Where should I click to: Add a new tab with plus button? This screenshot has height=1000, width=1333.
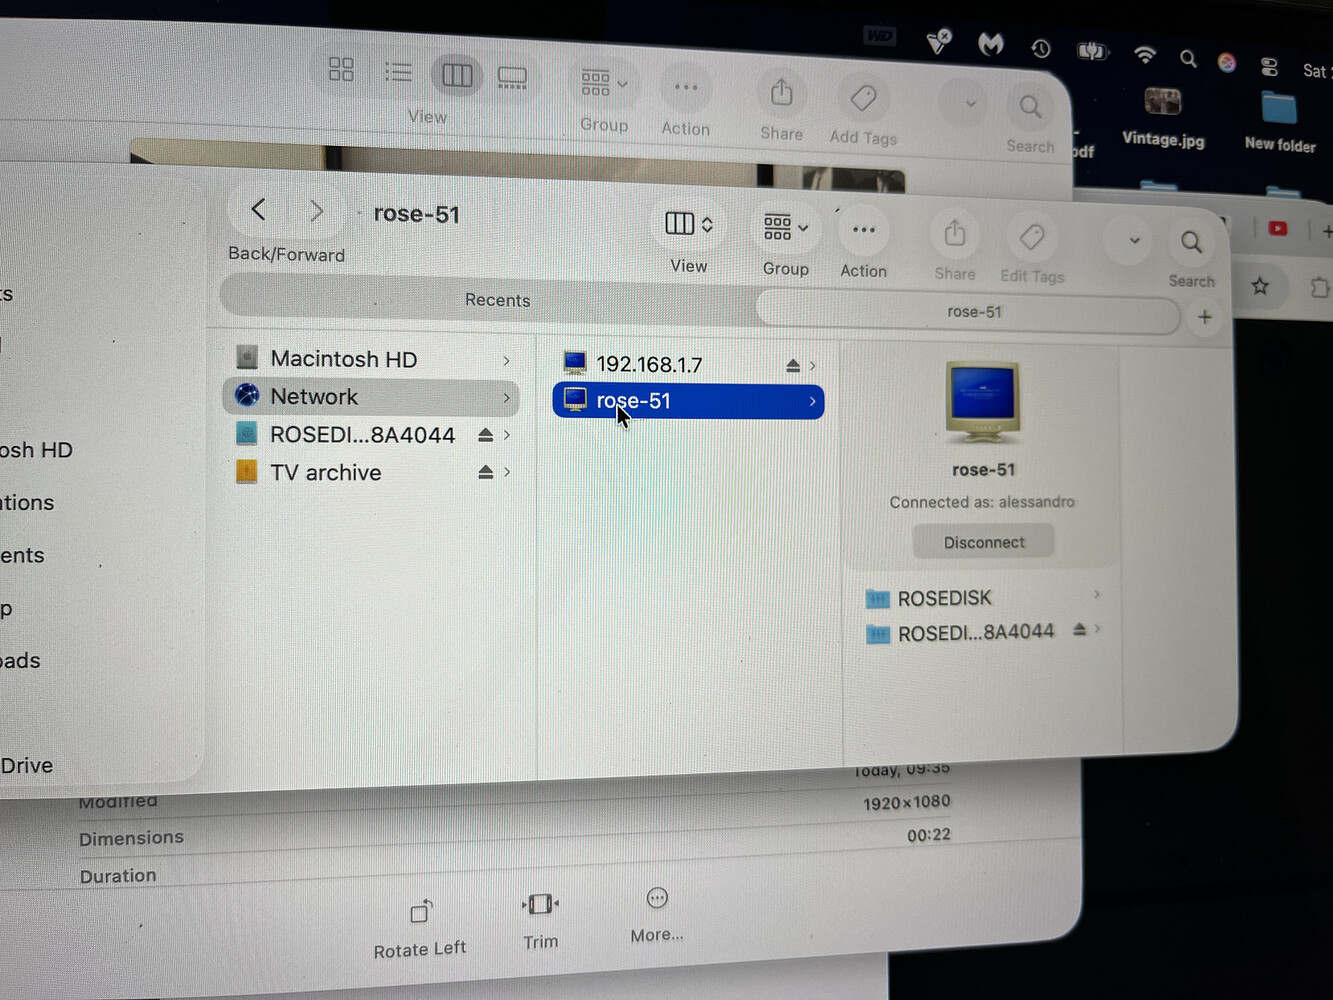[x=1204, y=317]
